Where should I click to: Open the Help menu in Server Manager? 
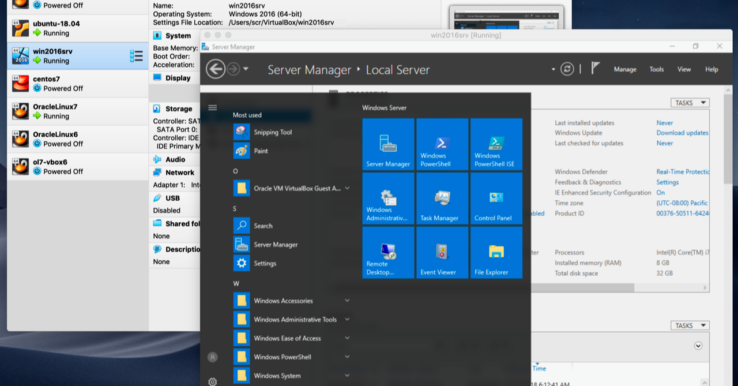point(712,69)
